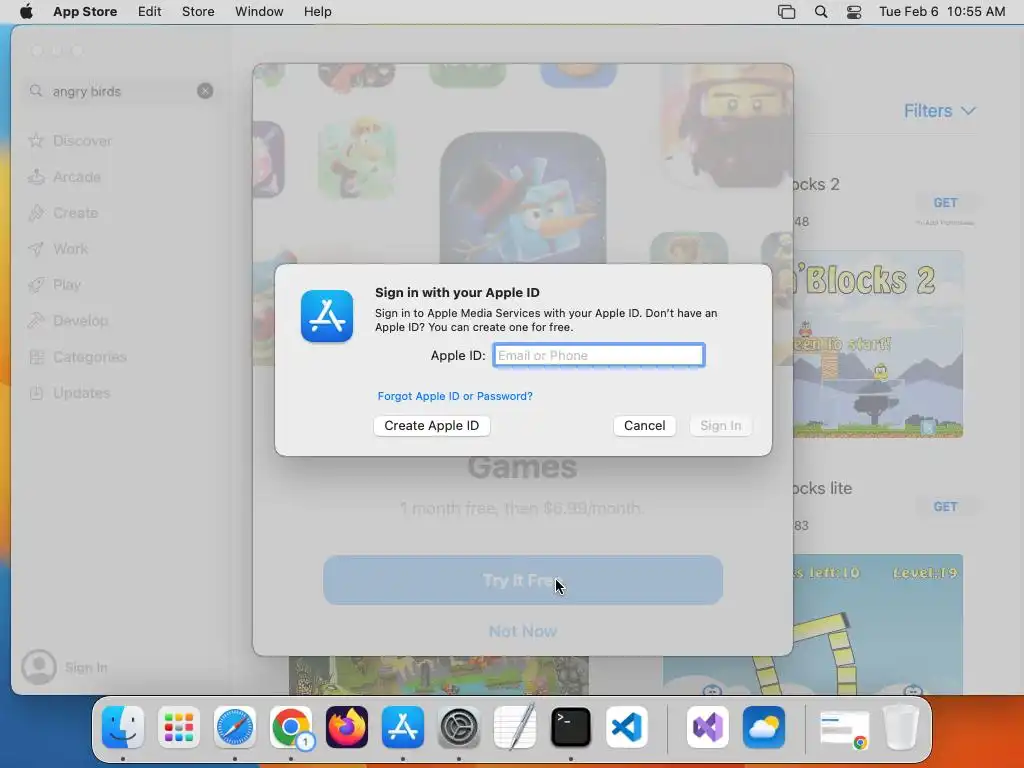Screen dimensions: 1024x768
Task: Click the Angry Birds blue bird icon
Action: pyautogui.click(x=522, y=198)
